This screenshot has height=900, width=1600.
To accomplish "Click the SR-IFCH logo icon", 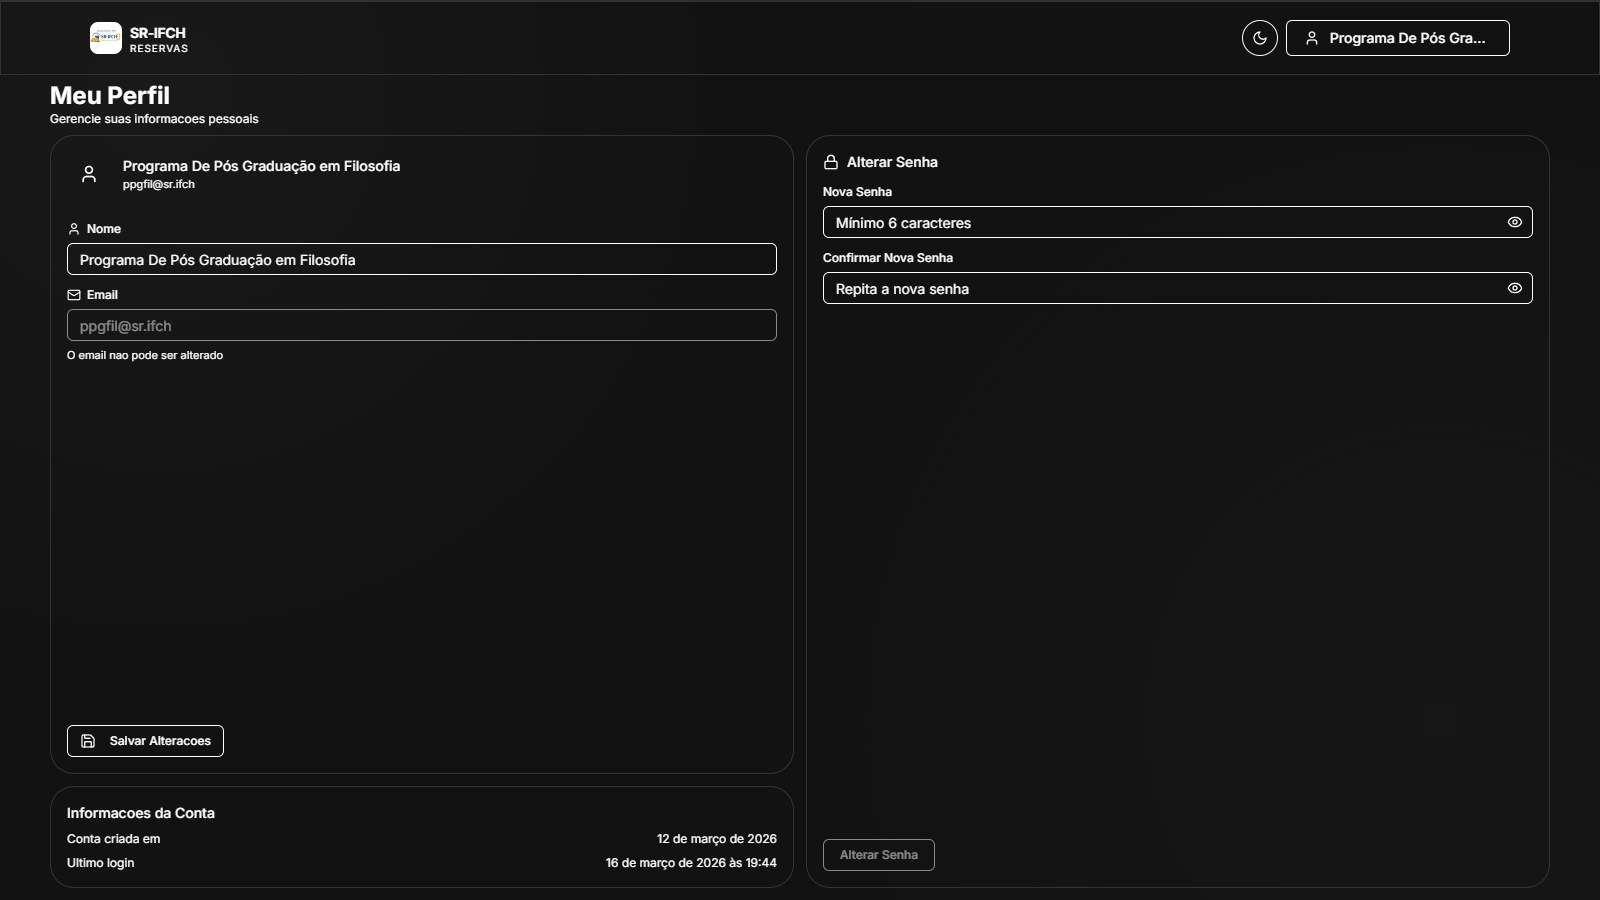I will pyautogui.click(x=105, y=38).
